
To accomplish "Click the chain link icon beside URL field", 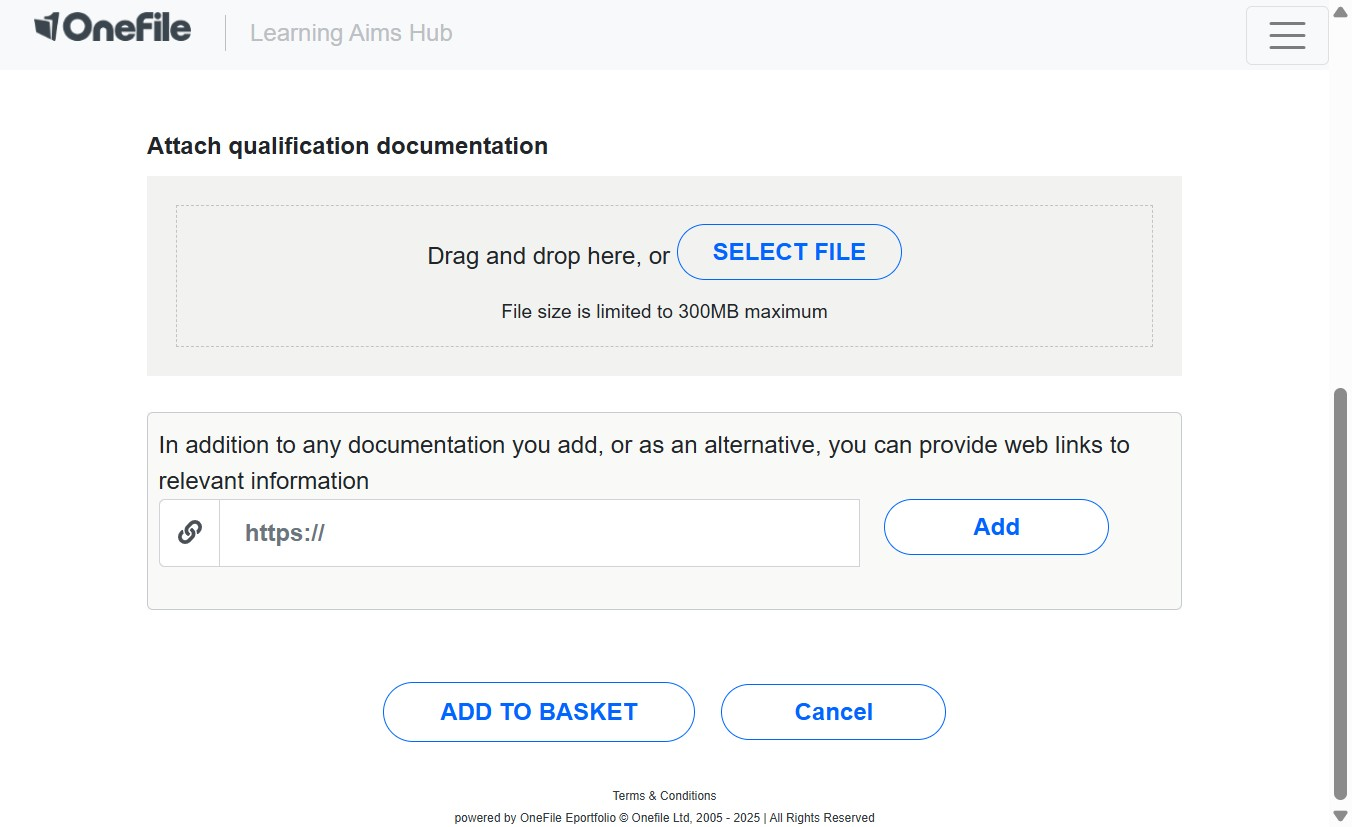I will tap(190, 533).
